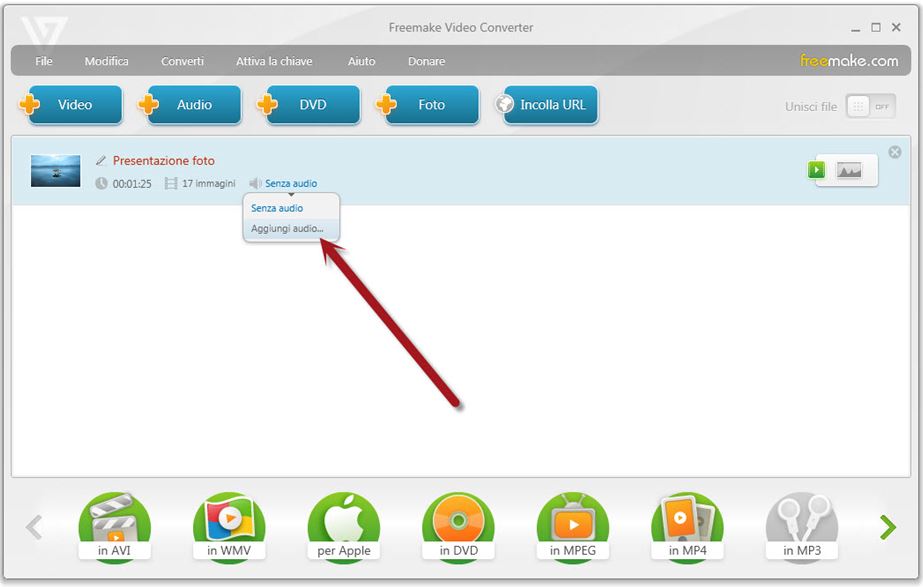
Task: Toggle the Unisci file switch
Action: click(871, 107)
